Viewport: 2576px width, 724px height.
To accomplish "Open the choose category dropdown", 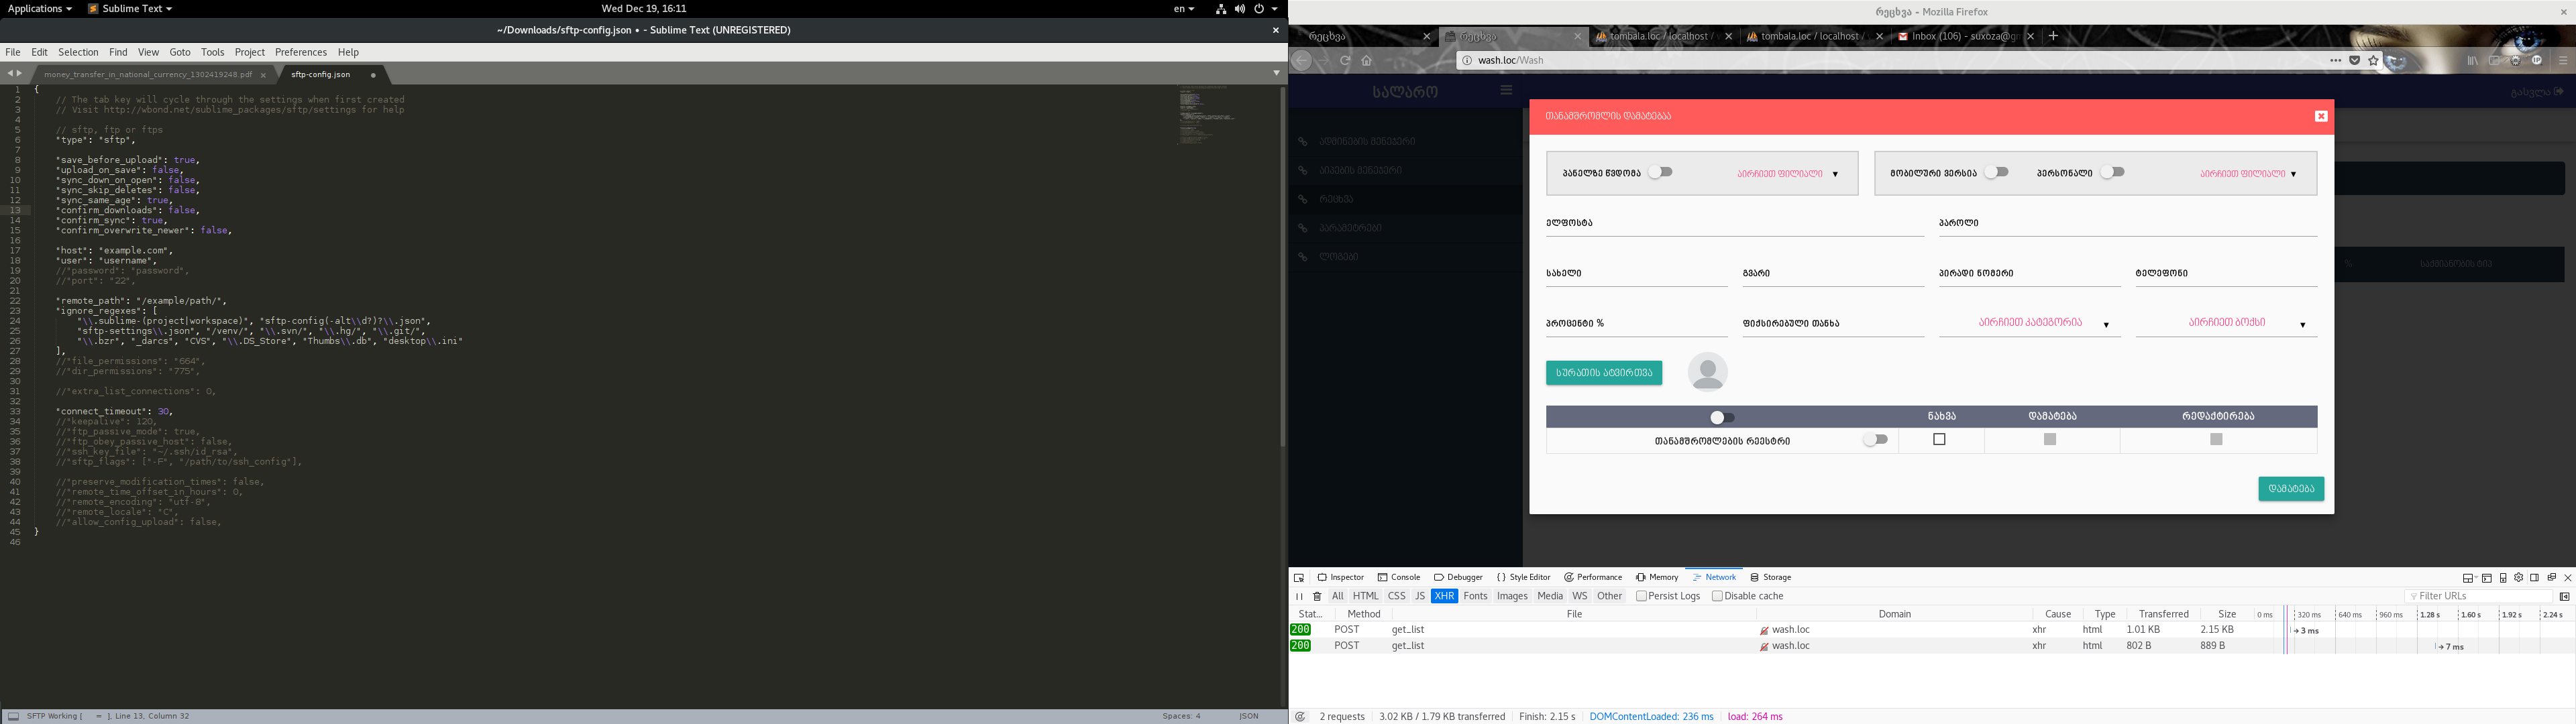I will point(2030,323).
